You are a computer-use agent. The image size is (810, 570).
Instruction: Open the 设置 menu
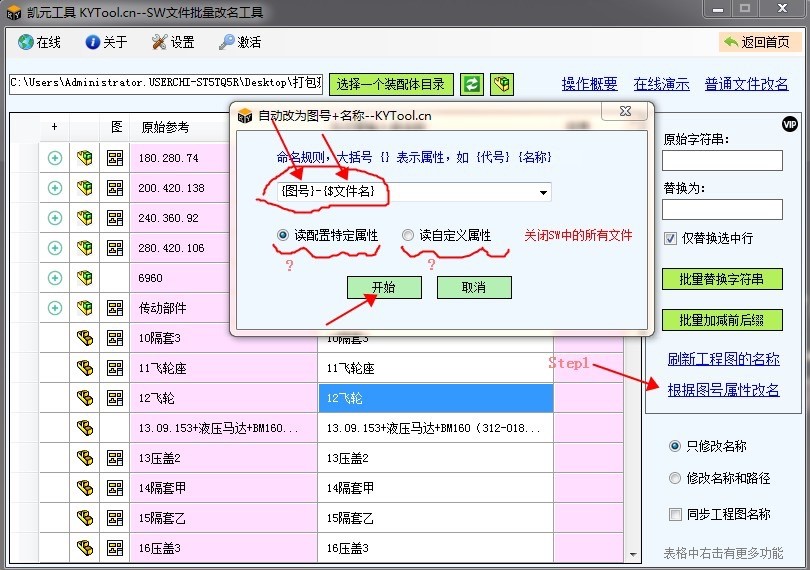(x=173, y=42)
